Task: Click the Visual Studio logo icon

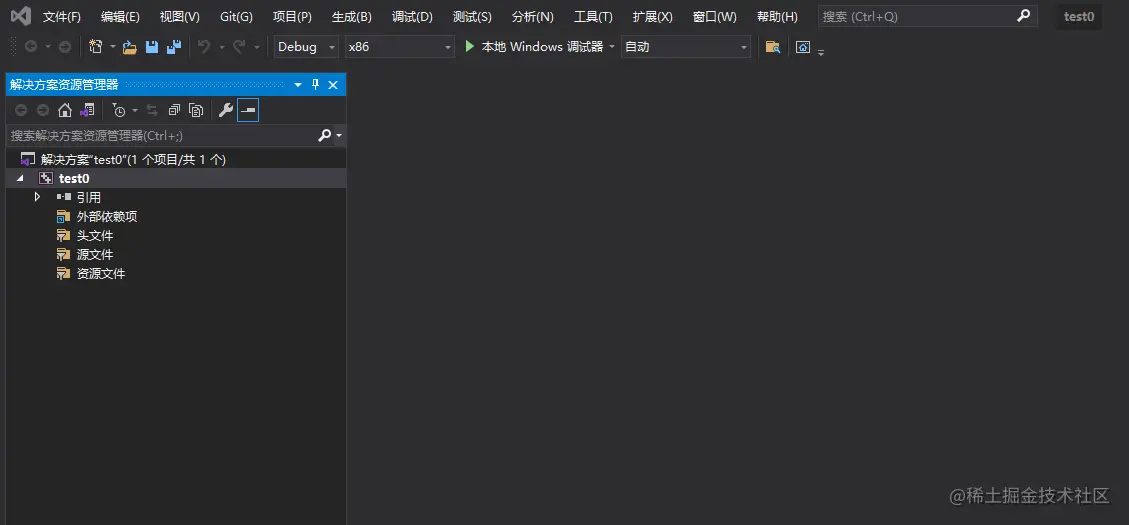Action: (x=20, y=16)
